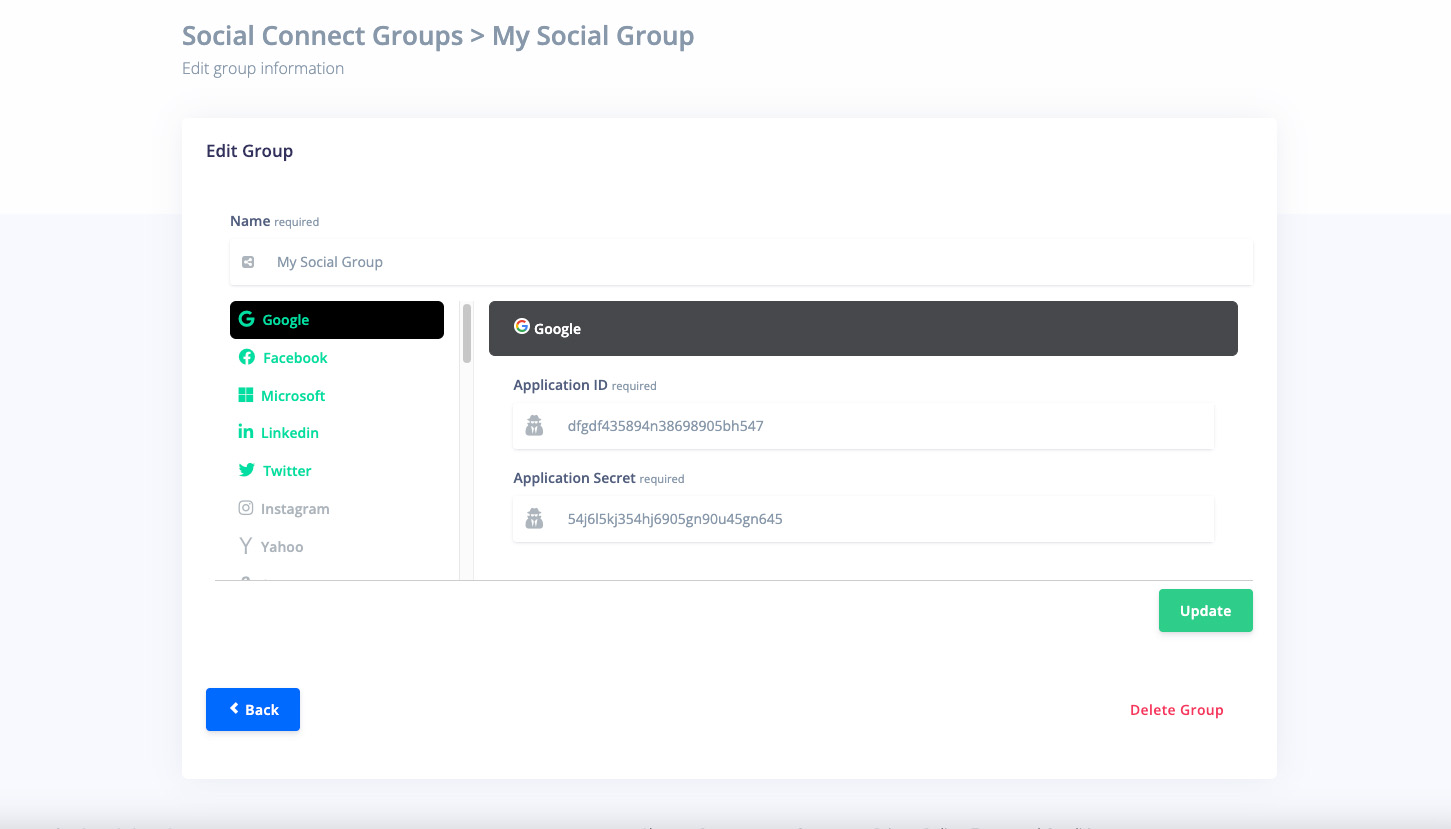The width and height of the screenshot is (1451, 829).
Task: Click the green Update button
Action: pyautogui.click(x=1205, y=611)
